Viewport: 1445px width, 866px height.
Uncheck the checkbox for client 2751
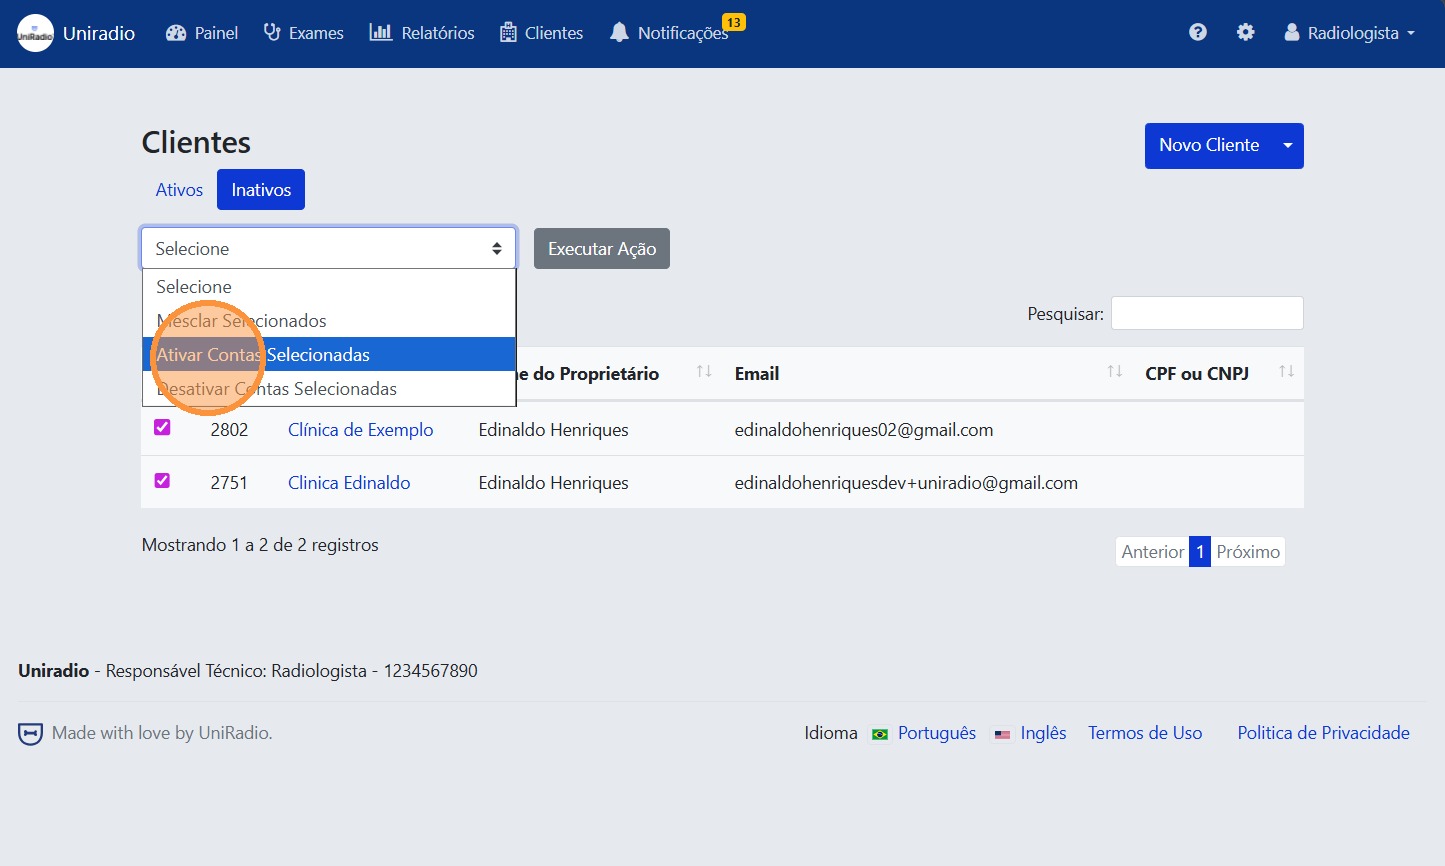click(x=162, y=481)
